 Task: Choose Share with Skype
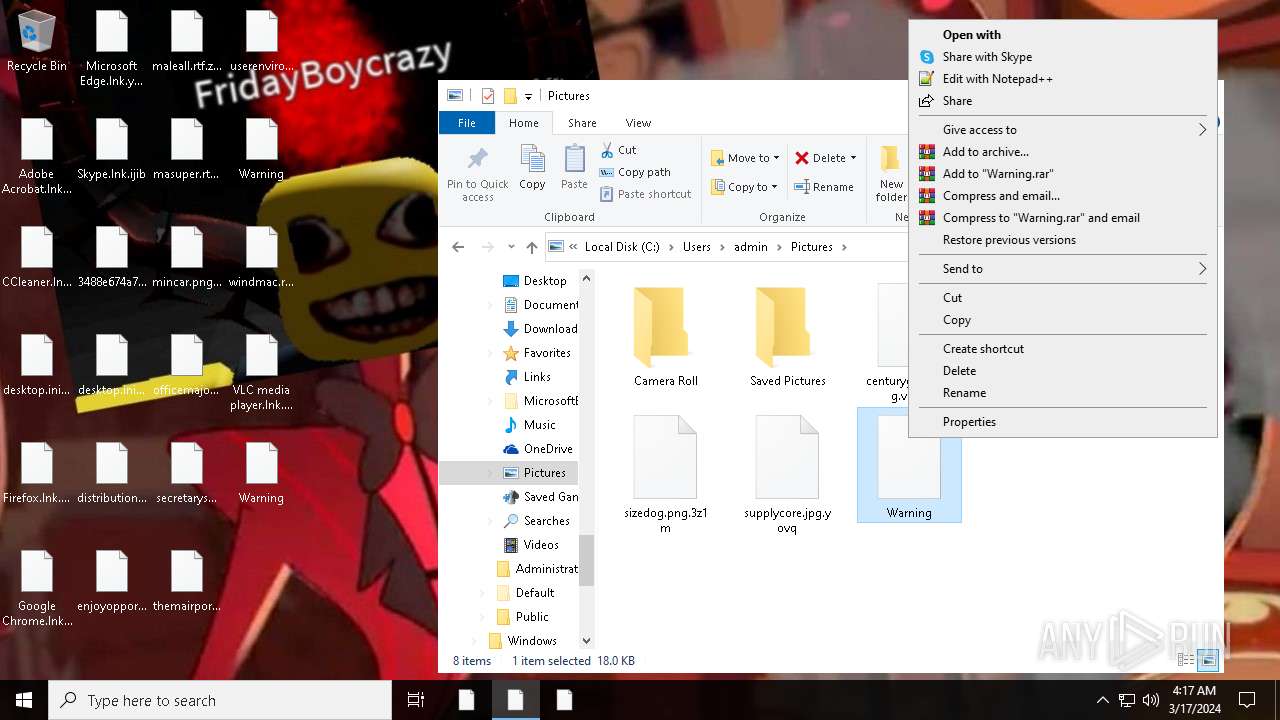pyautogui.click(x=1063, y=57)
